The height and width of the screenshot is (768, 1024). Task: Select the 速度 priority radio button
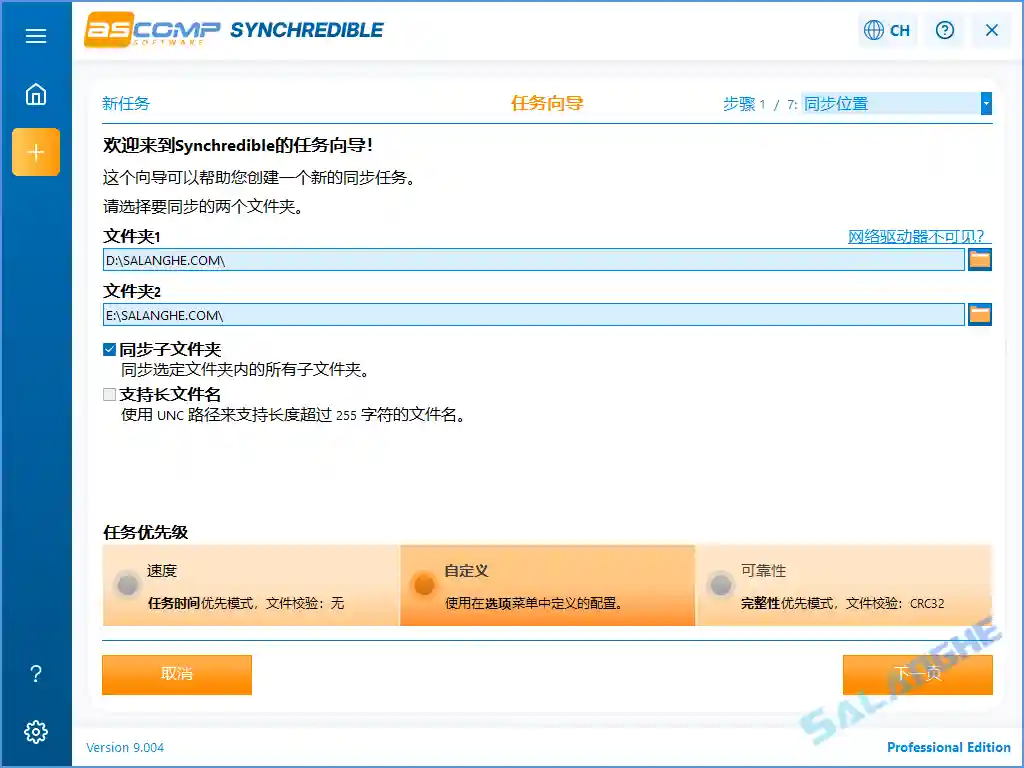(128, 584)
